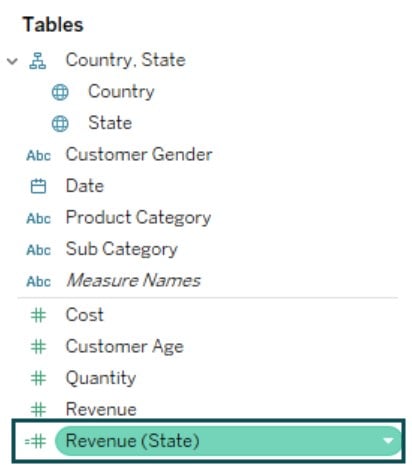Select the Measure Names field

point(133,280)
